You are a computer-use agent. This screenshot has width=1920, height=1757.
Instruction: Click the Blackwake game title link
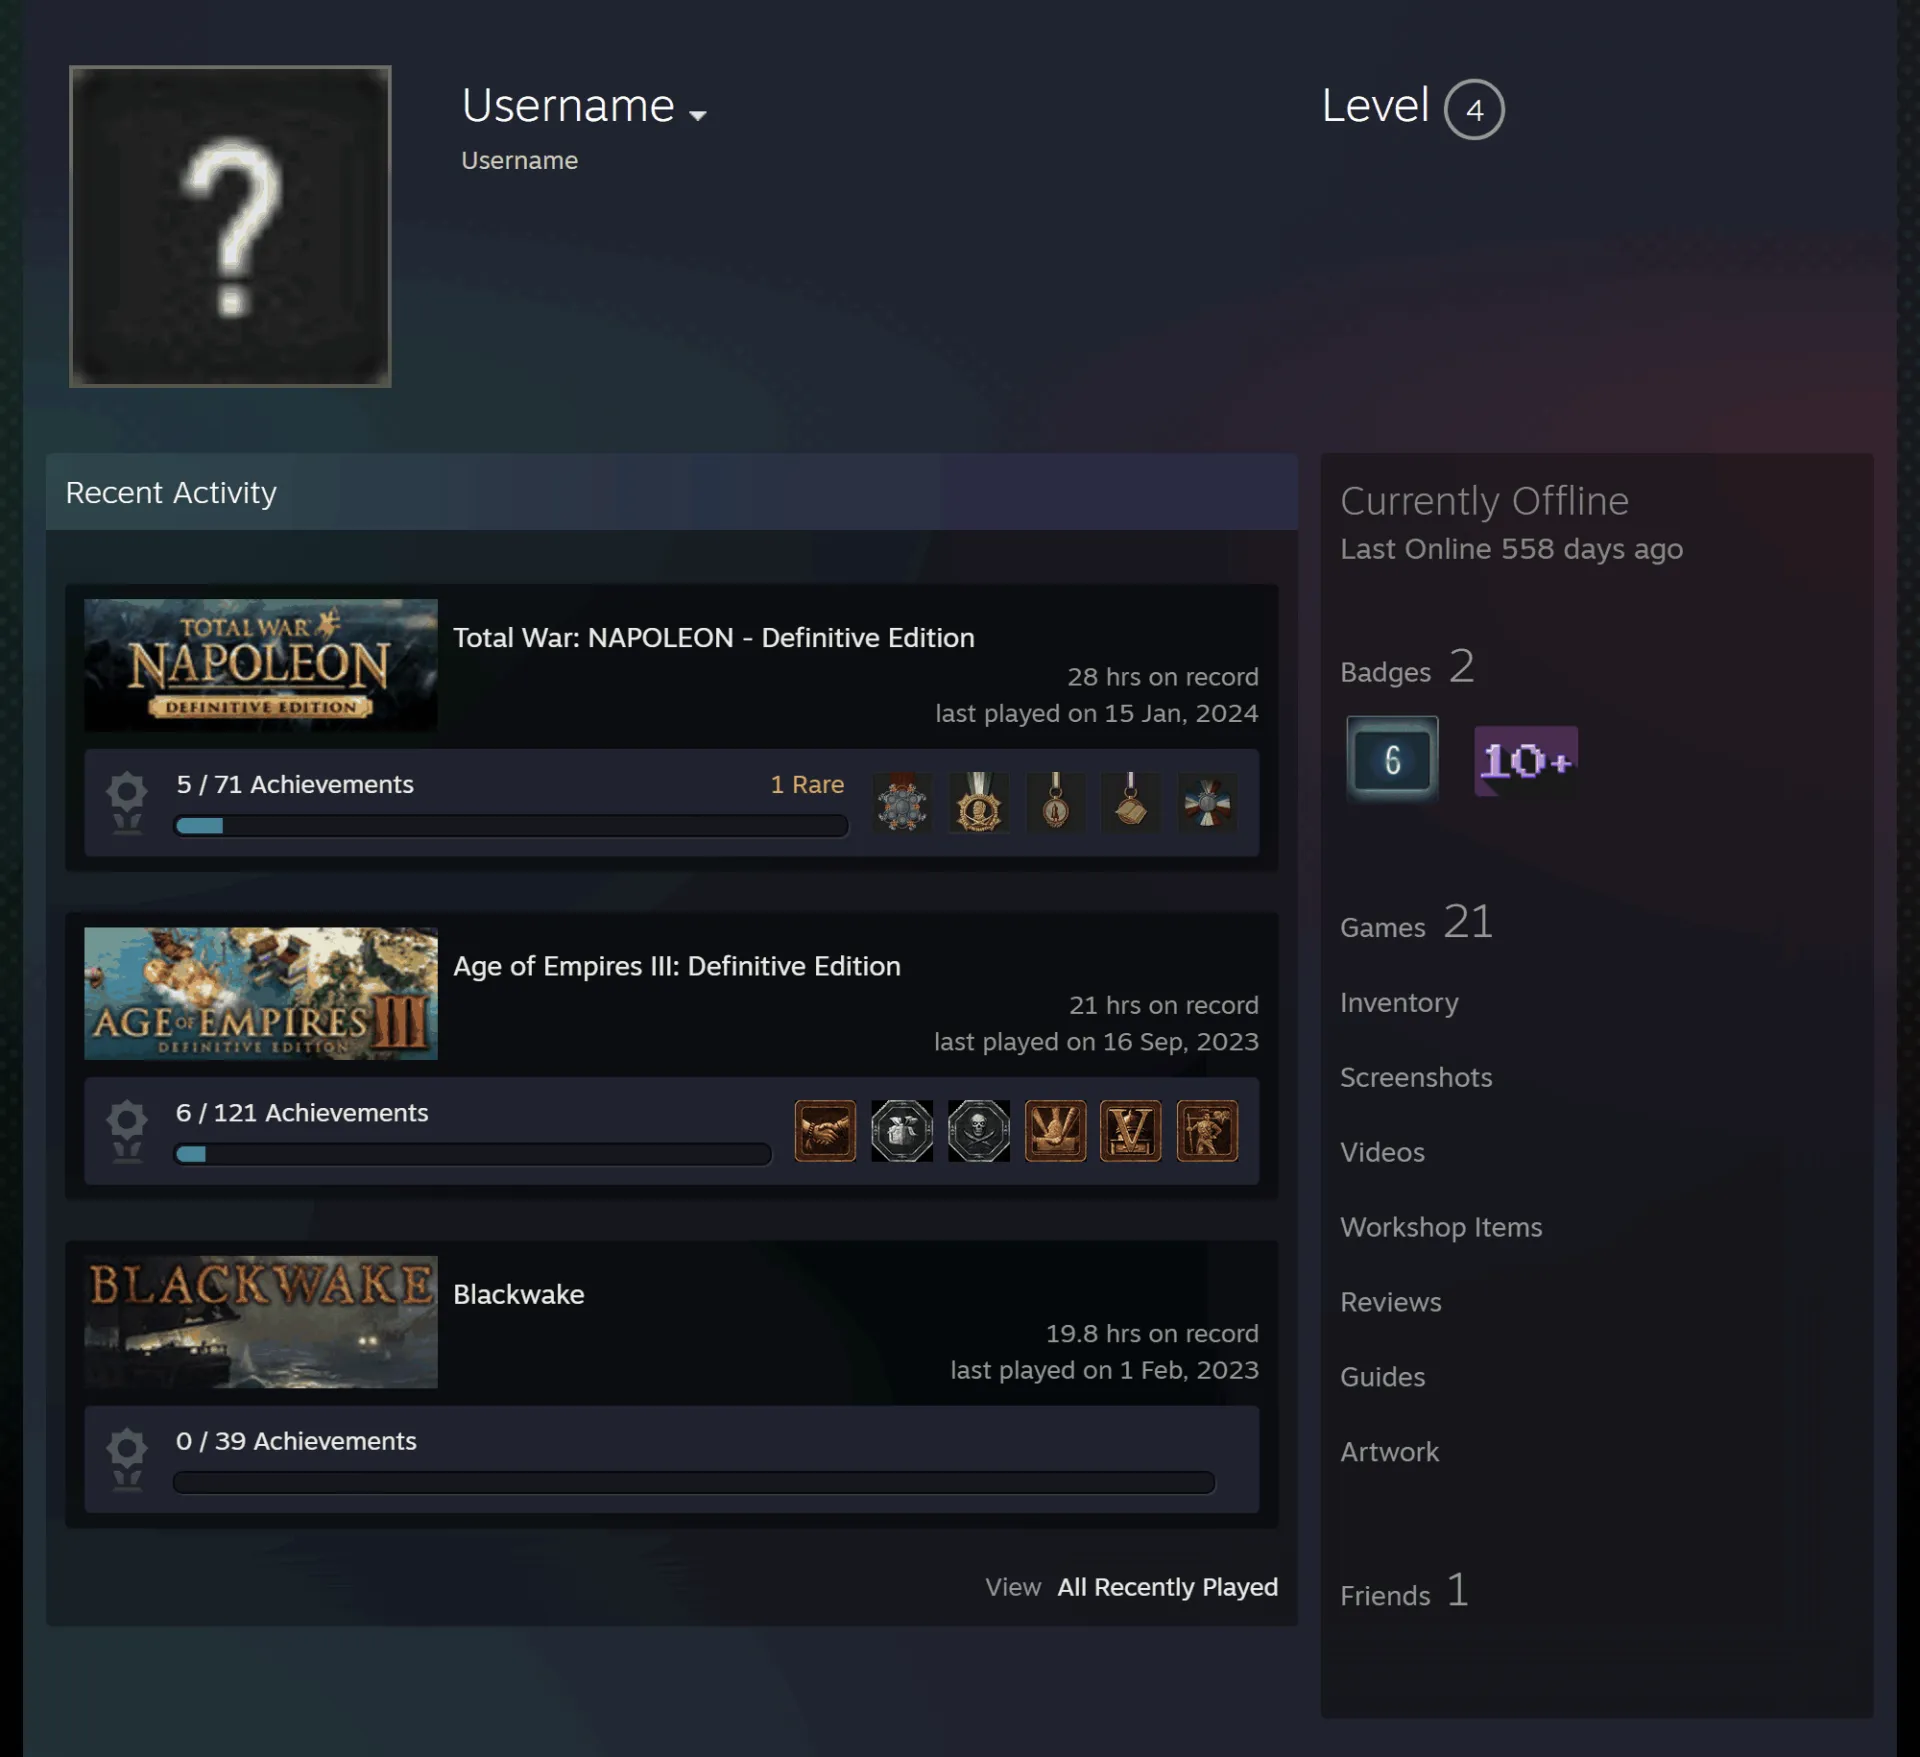(518, 1294)
